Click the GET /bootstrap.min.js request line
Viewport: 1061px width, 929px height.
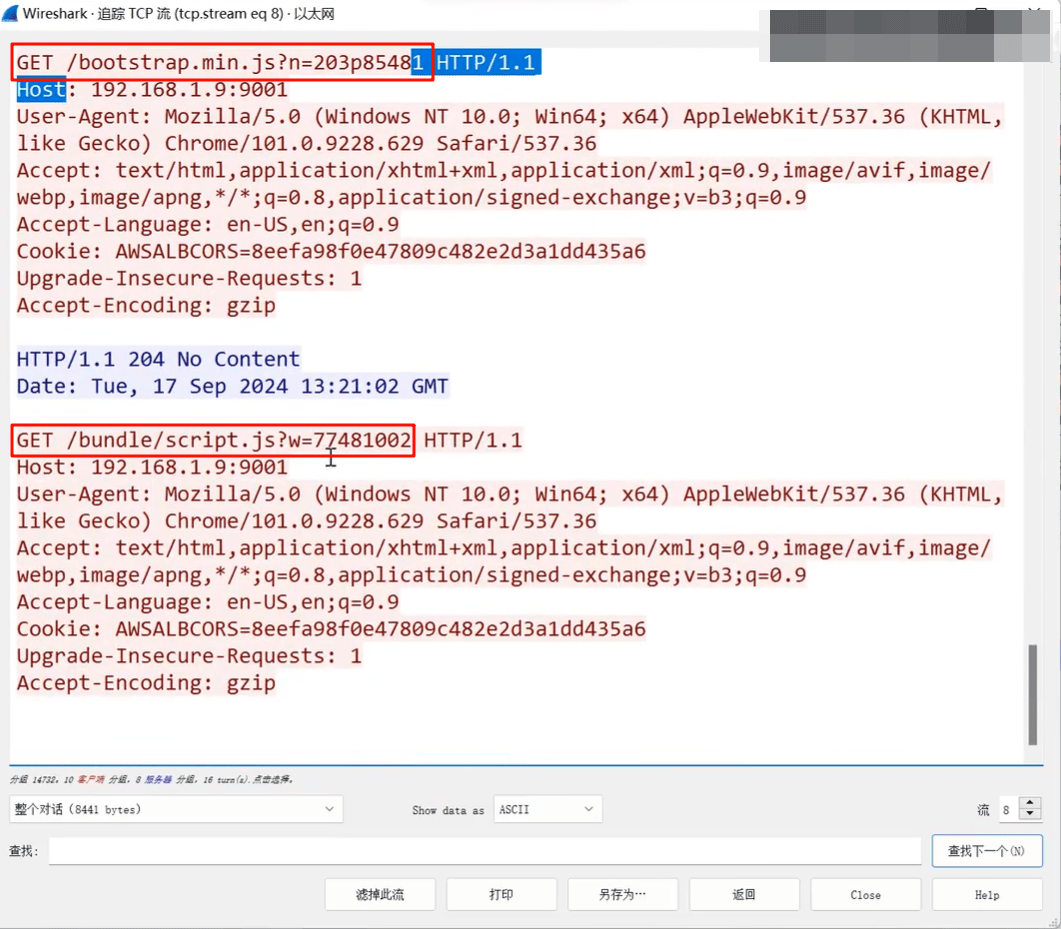(x=279, y=63)
